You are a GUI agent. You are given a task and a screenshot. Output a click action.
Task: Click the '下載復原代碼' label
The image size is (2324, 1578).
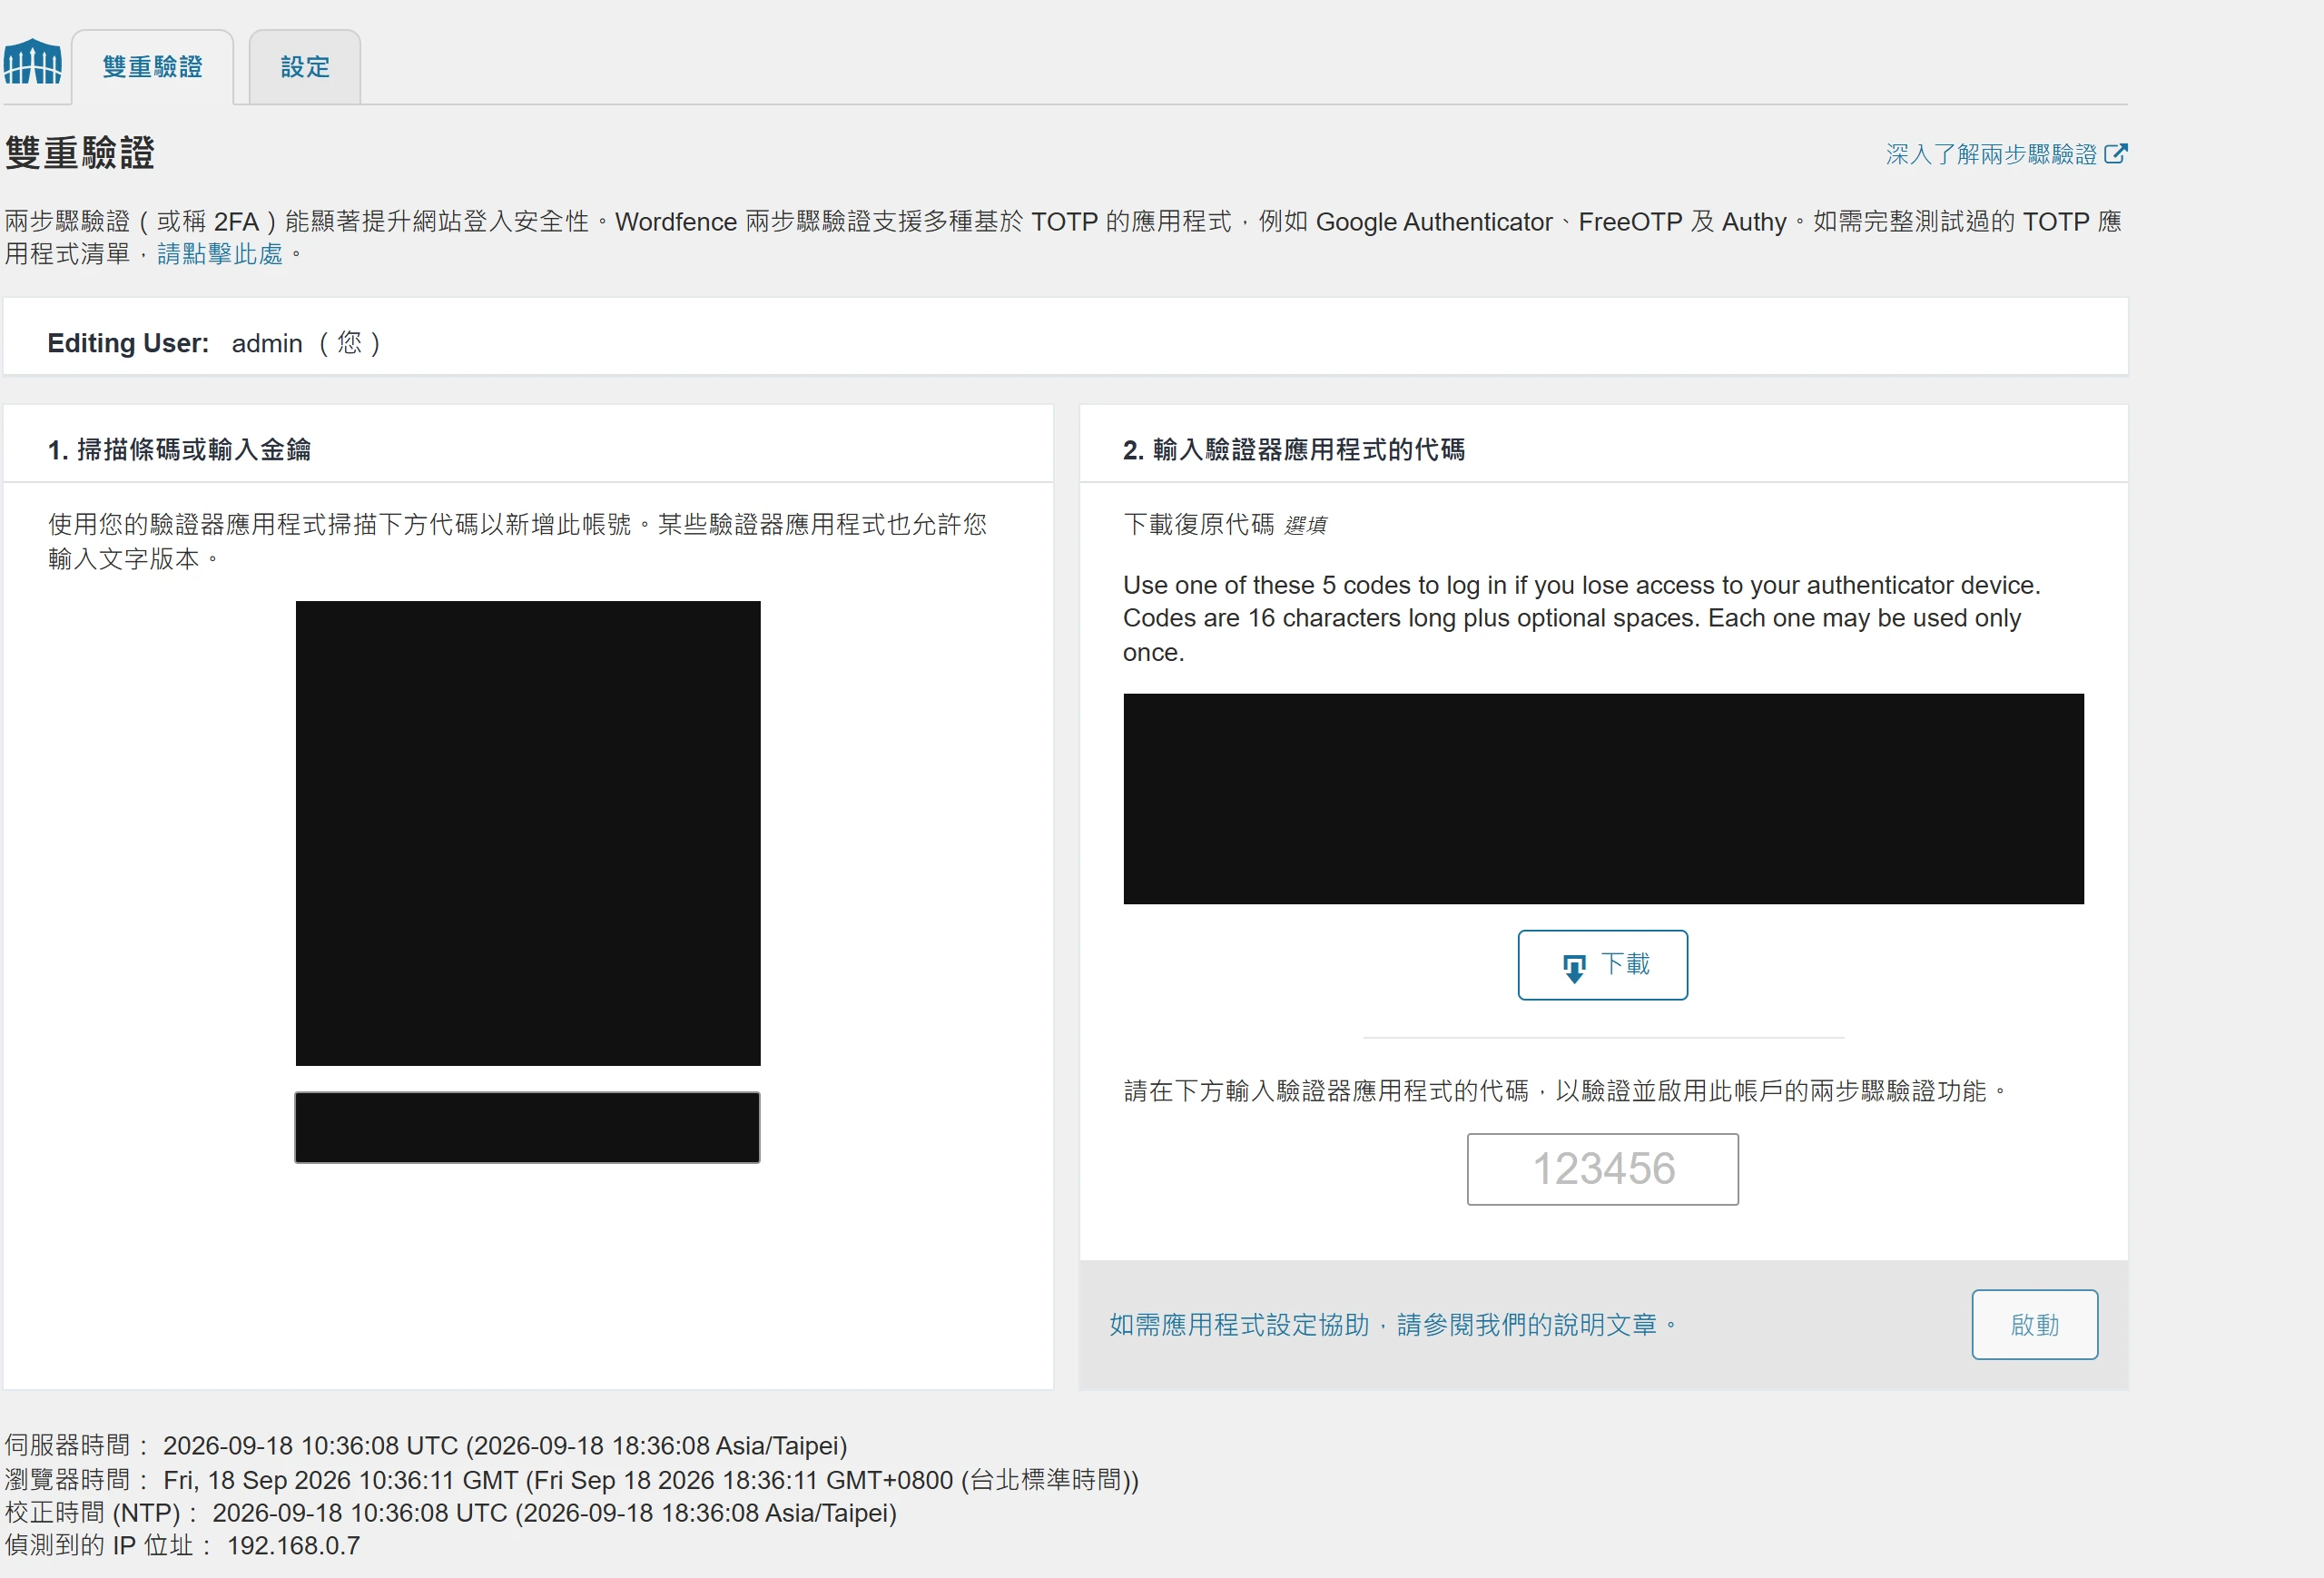(1199, 524)
